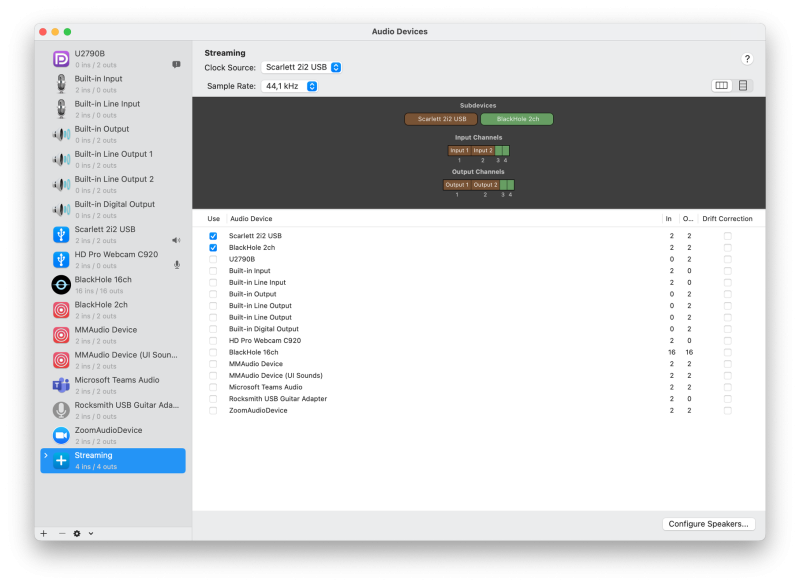Click the default output speaker indicator on Scarlett 2i2
Viewport: 800px width, 586px height.
[176, 240]
